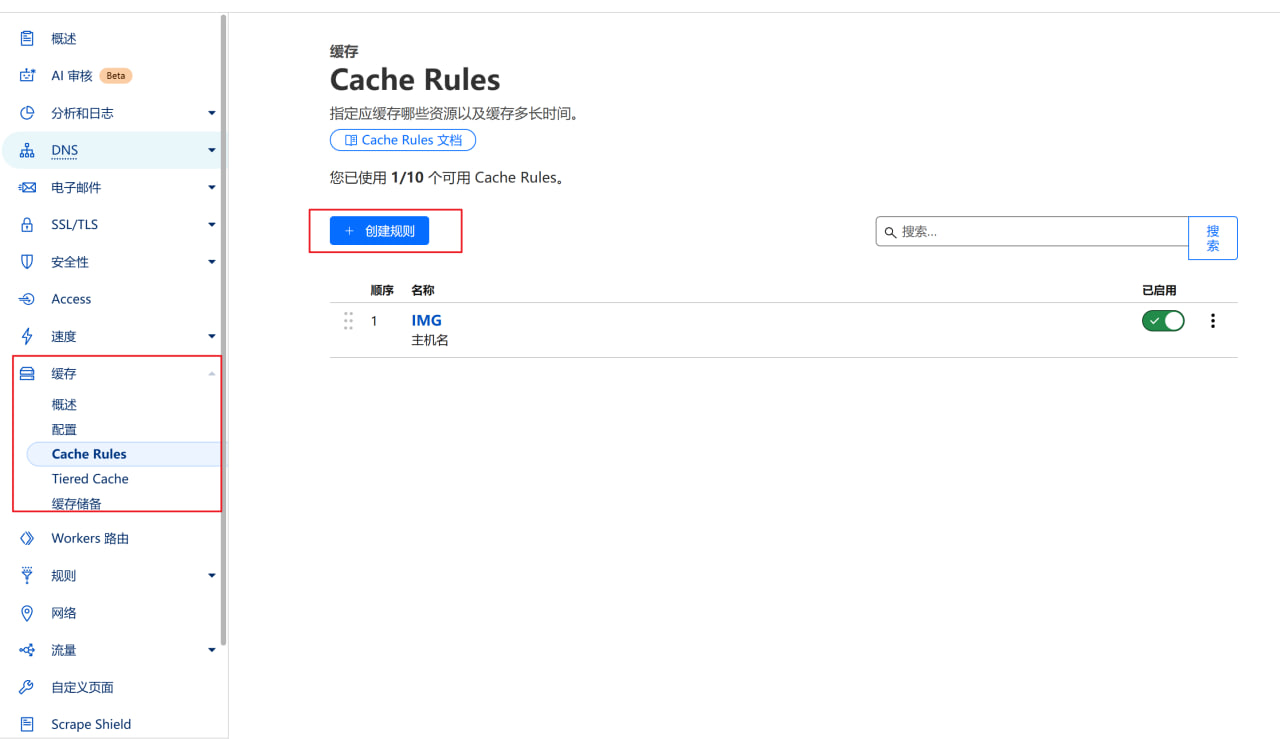Image resolution: width=1280 pixels, height=739 pixels.
Task: Click the SSL/TLS padlock icon
Action: pyautogui.click(x=27, y=225)
